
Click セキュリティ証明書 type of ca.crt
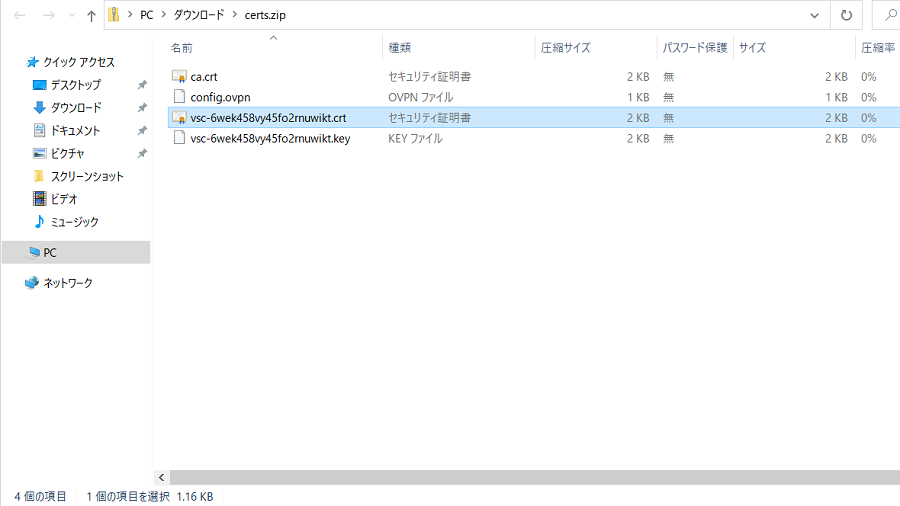coord(429,77)
